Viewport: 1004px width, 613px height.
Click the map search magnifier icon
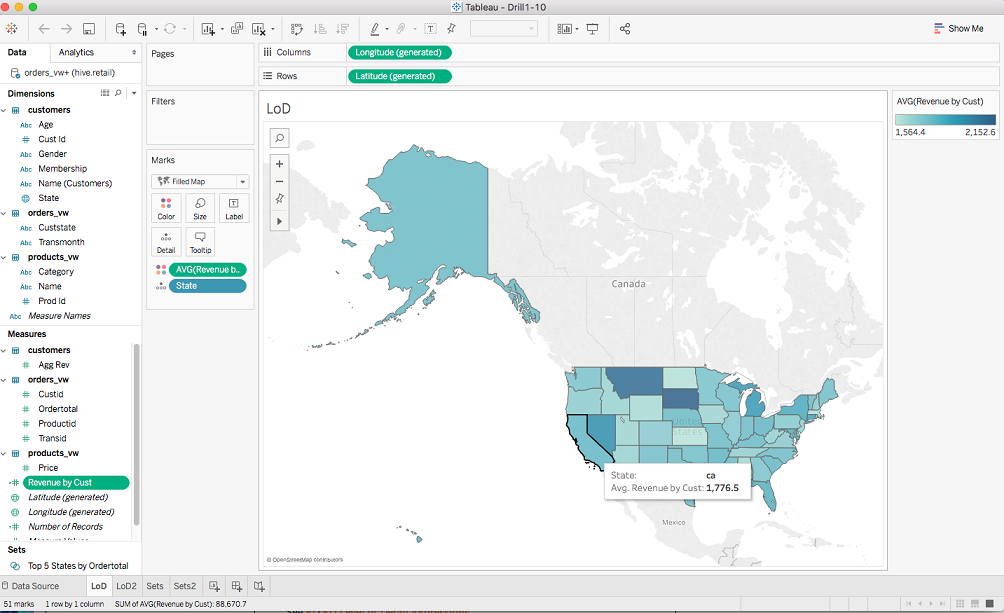click(280, 138)
